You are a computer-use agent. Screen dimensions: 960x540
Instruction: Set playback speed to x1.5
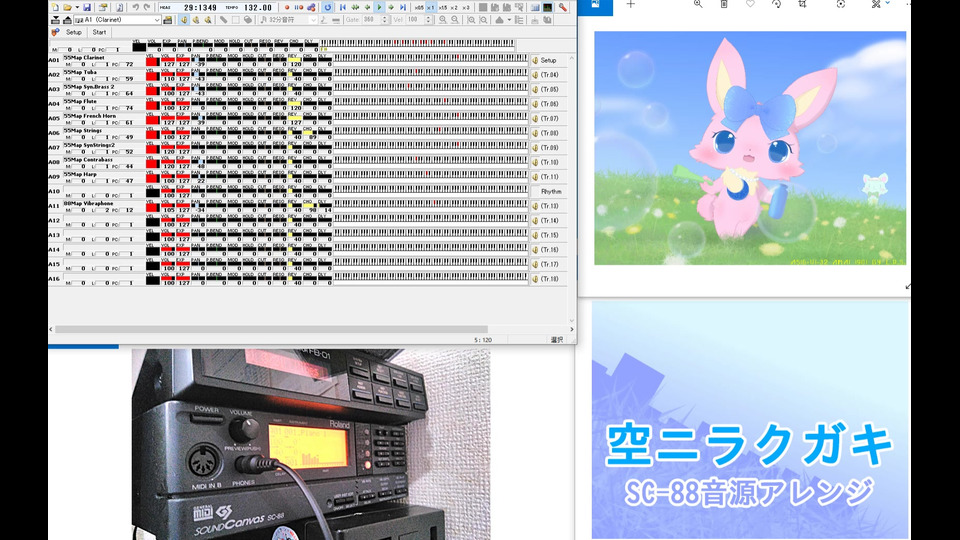point(443,7)
